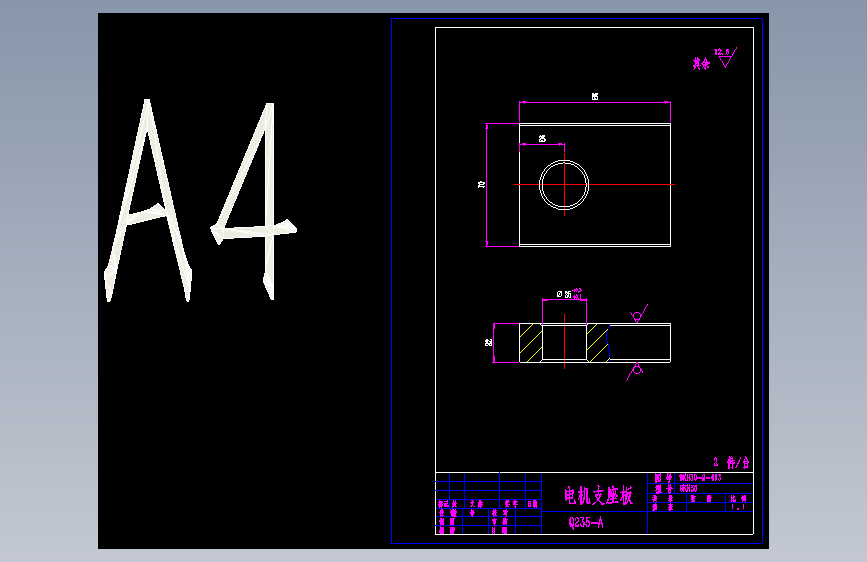867x562 pixels.
Task: Click the Ø35 diameter dimension
Action: click(571, 293)
